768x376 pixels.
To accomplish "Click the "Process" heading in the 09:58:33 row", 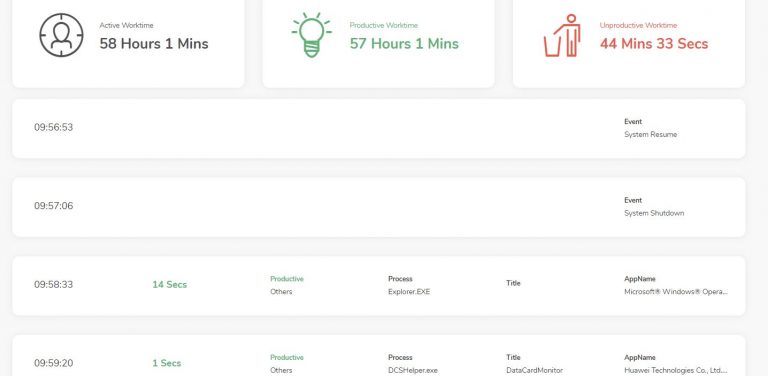I will 400,279.
